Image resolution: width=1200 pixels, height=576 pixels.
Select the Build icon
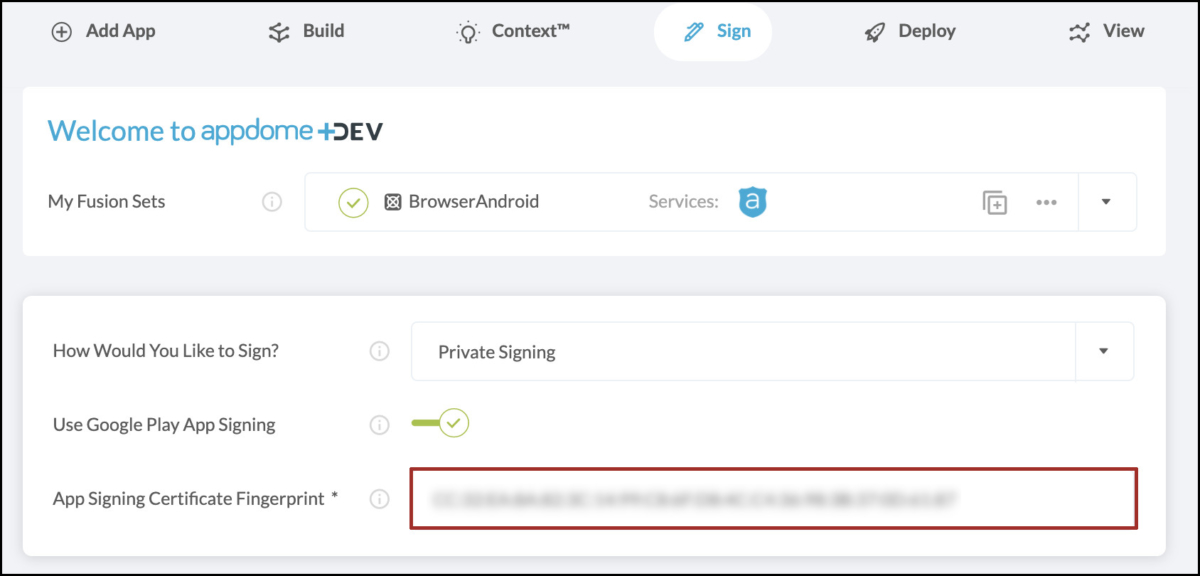point(277,31)
